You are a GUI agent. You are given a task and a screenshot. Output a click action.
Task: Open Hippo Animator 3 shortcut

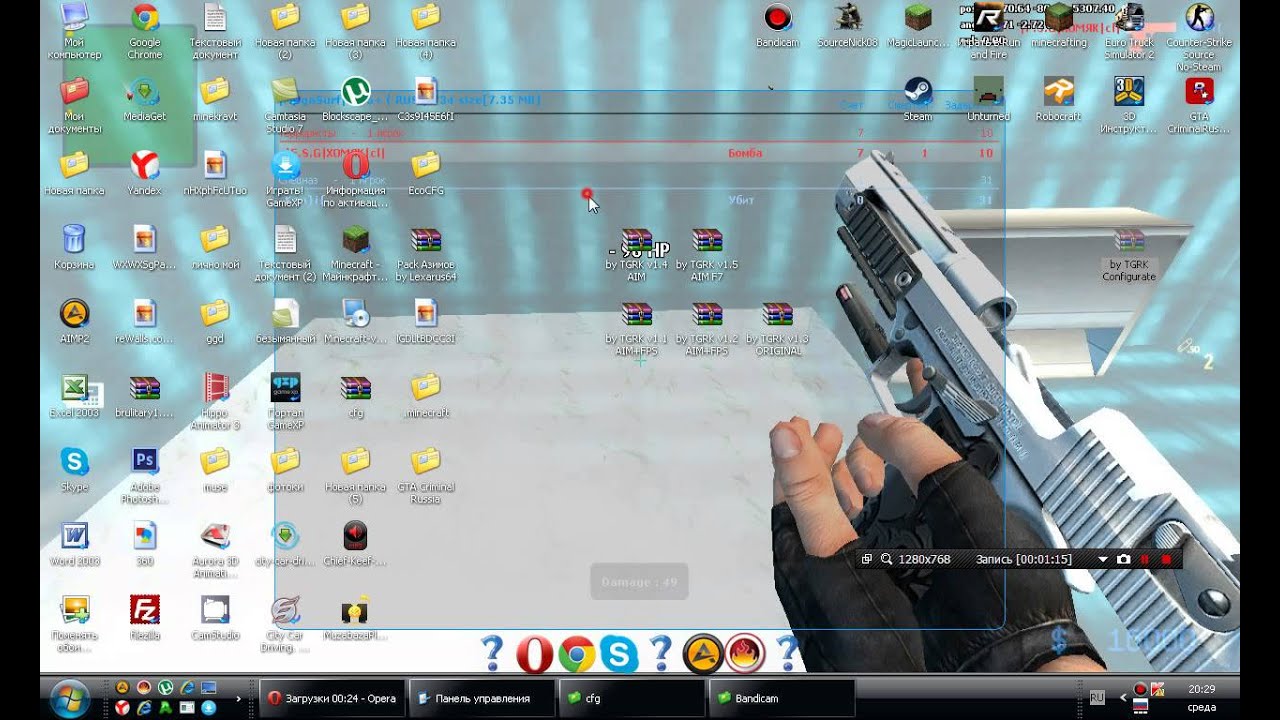[x=215, y=387]
